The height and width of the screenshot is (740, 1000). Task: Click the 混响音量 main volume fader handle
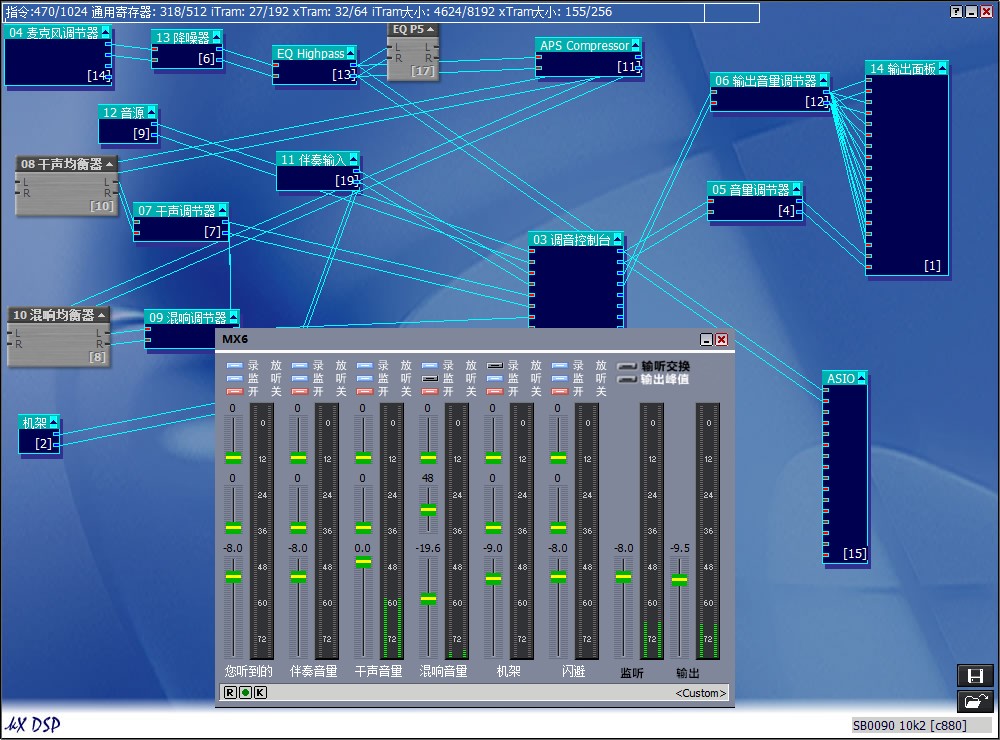point(428,599)
